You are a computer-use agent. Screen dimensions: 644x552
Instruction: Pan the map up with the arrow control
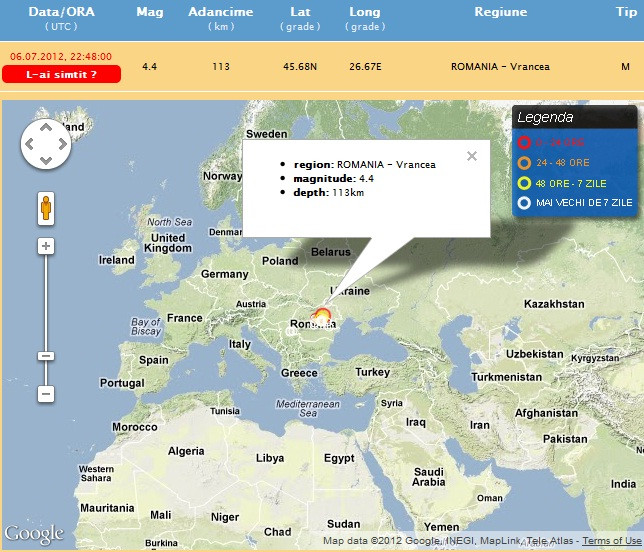[x=45, y=130]
